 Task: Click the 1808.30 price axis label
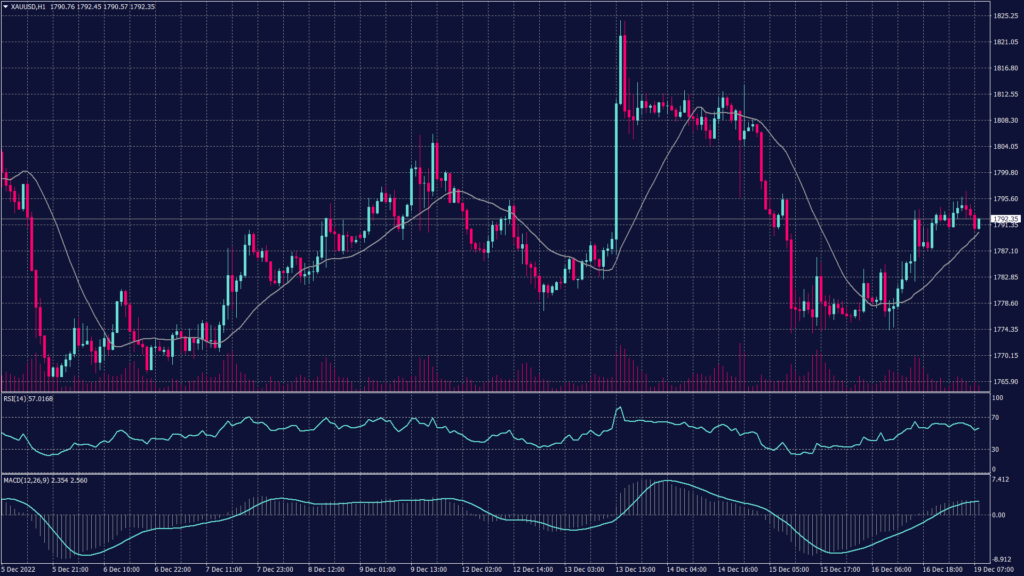point(1004,121)
